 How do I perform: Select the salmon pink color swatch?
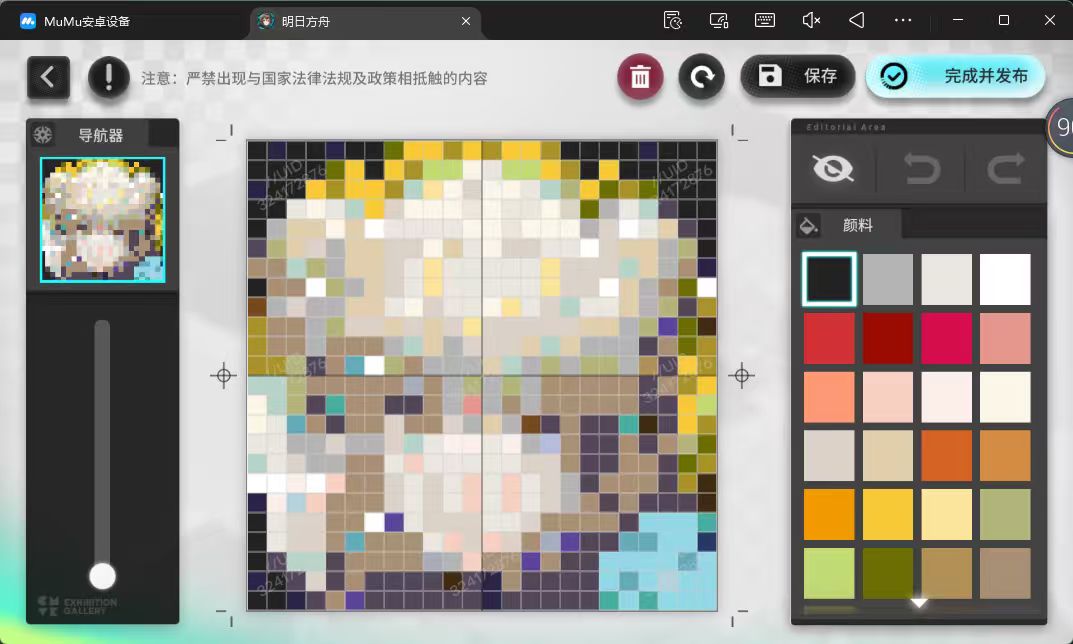tap(1005, 338)
